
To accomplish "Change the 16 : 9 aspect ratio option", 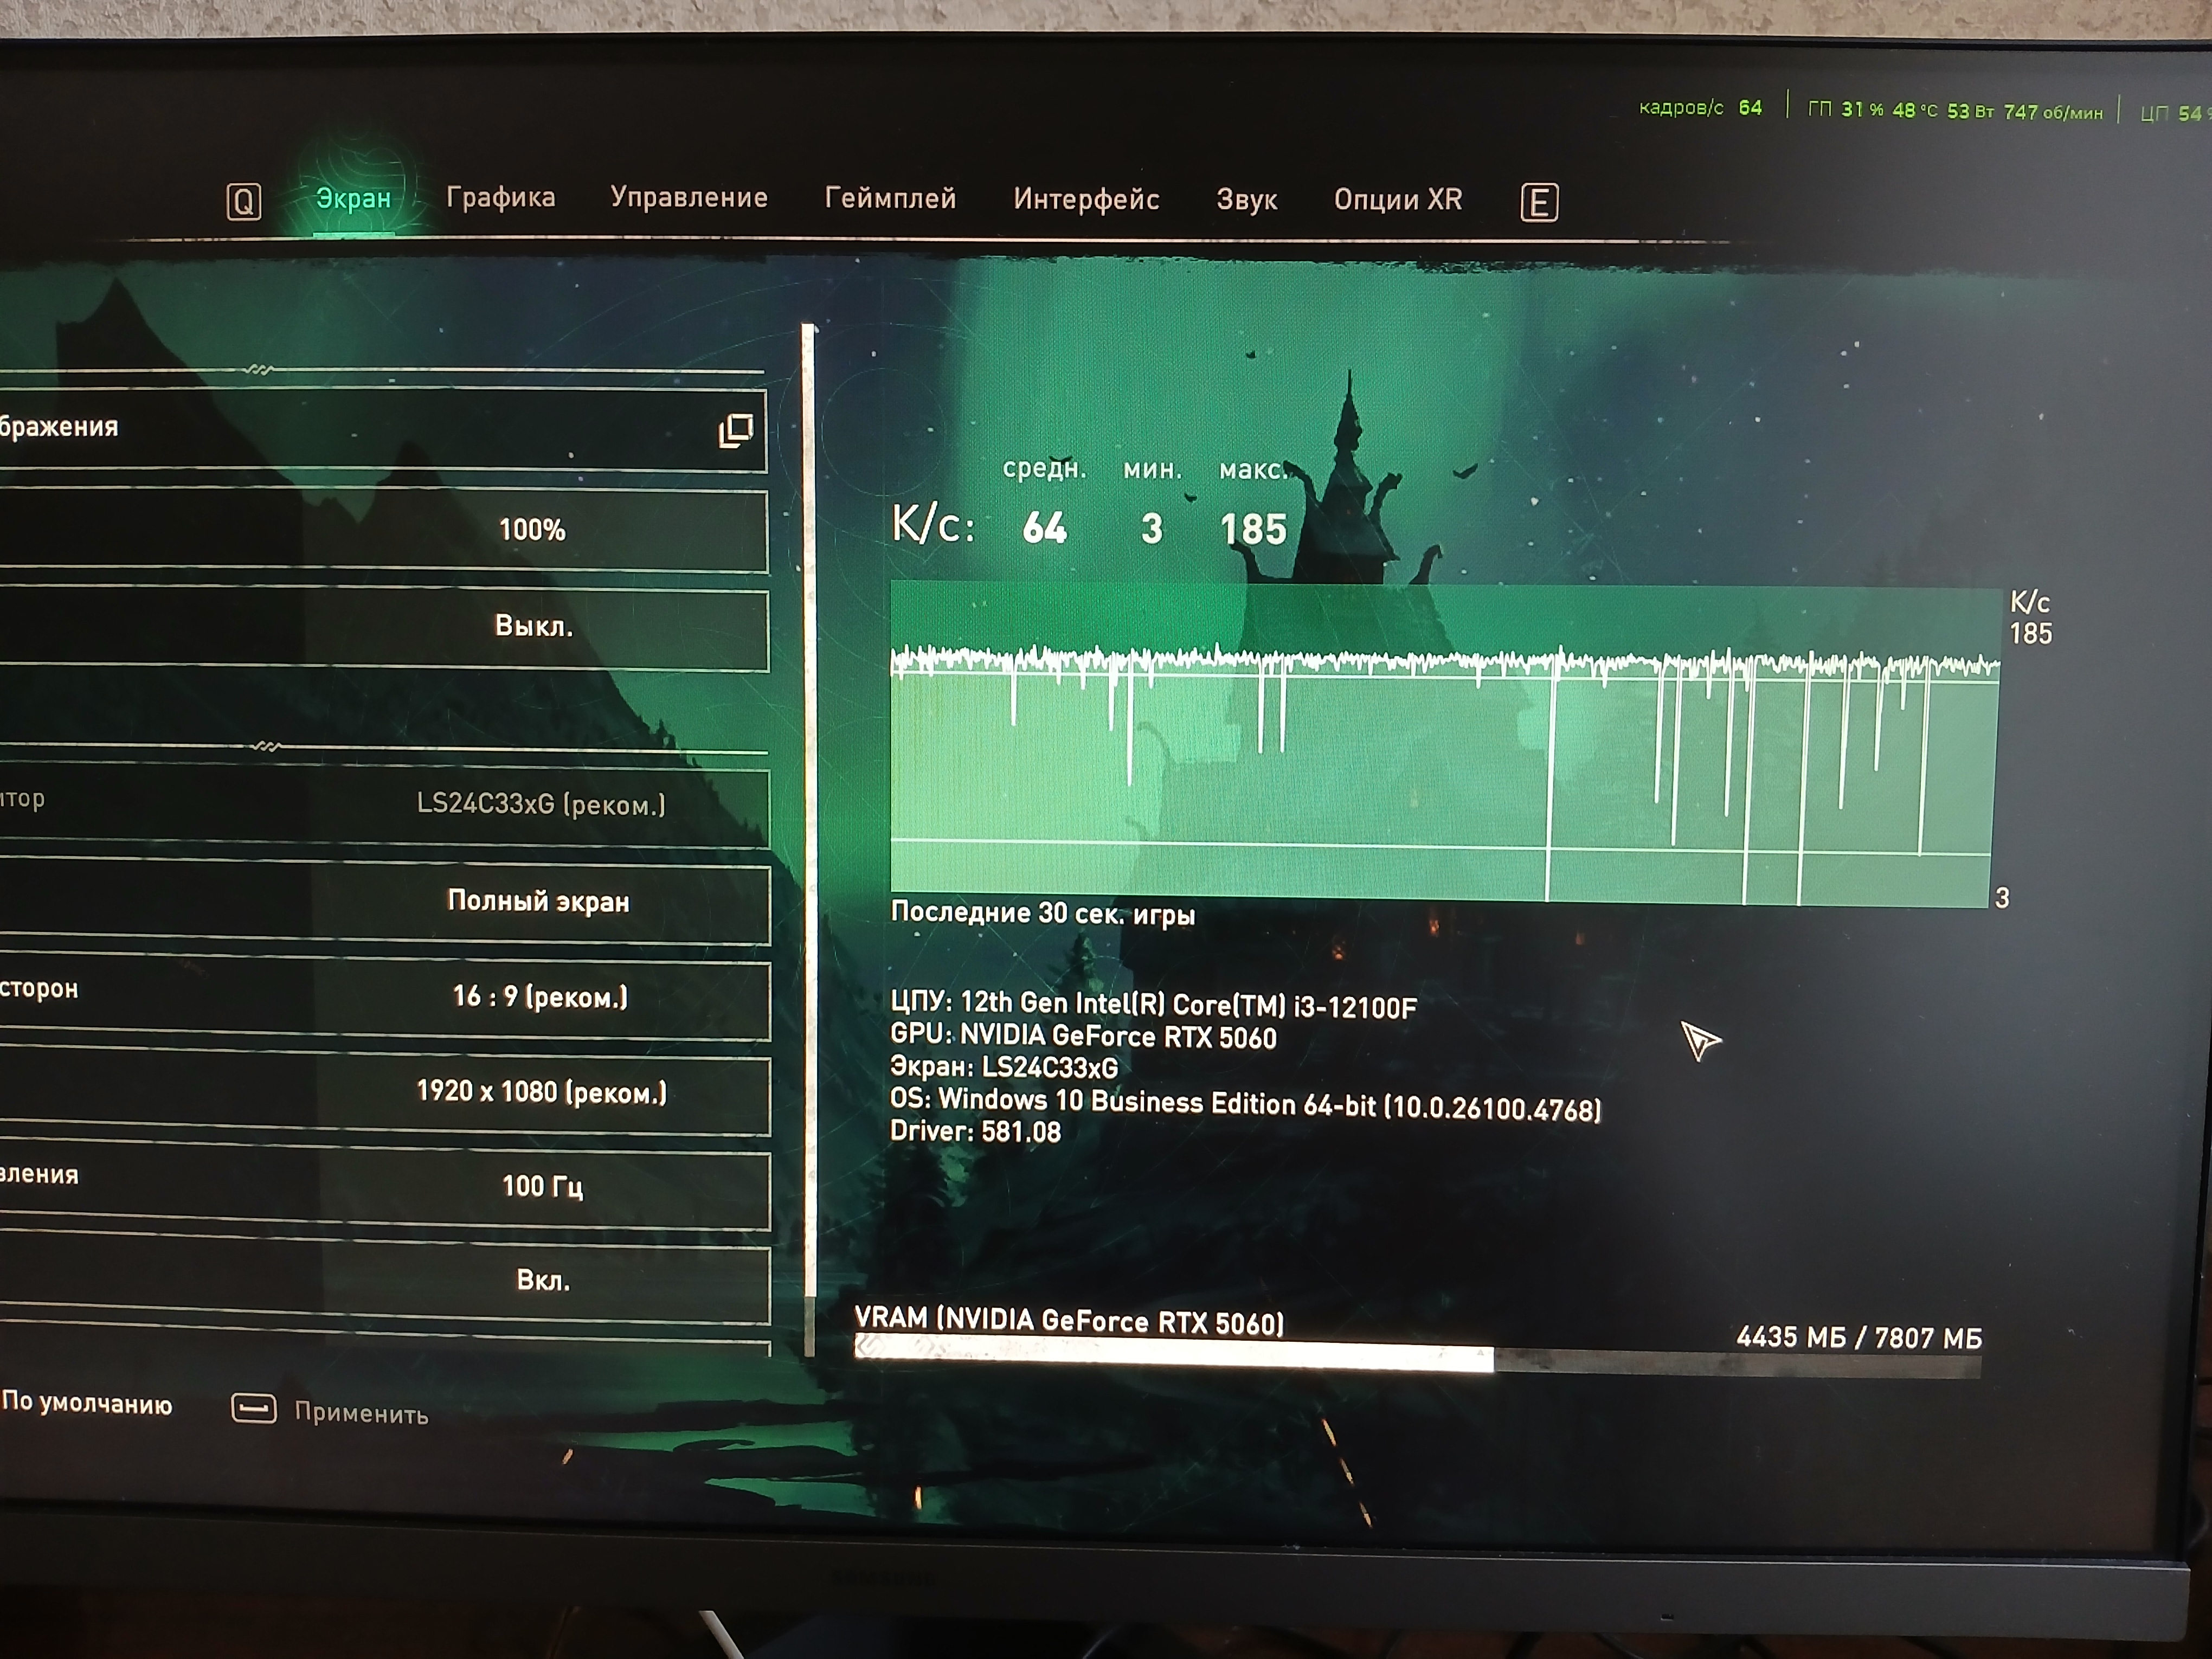I will click(x=540, y=997).
